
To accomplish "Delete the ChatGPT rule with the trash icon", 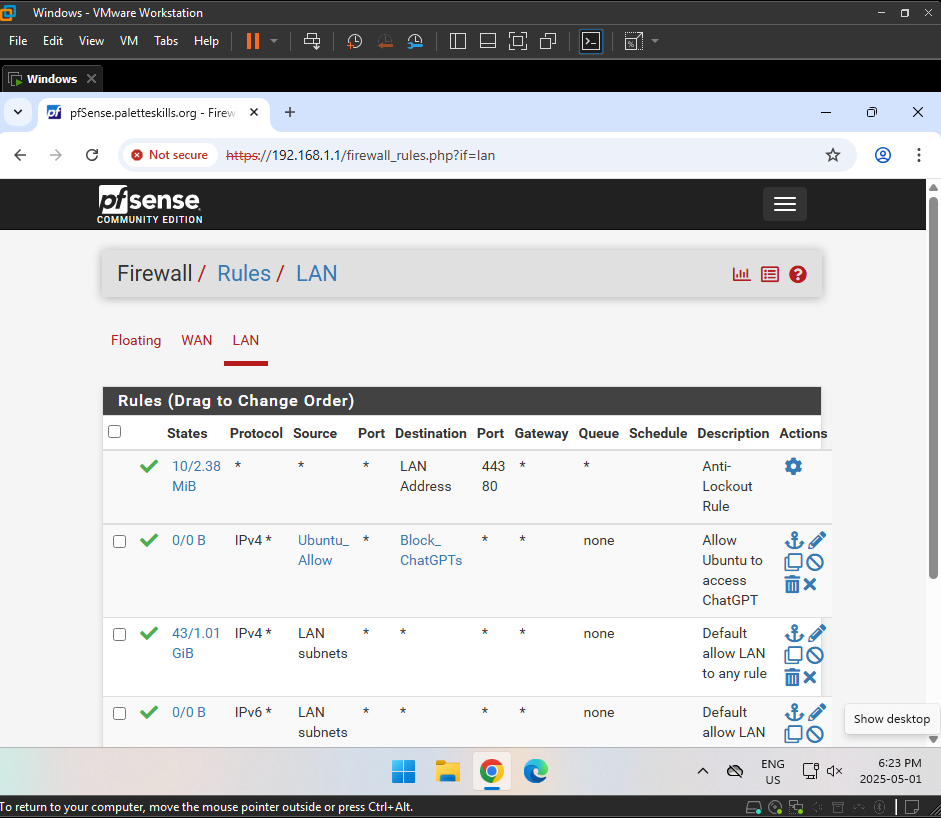I will click(794, 584).
